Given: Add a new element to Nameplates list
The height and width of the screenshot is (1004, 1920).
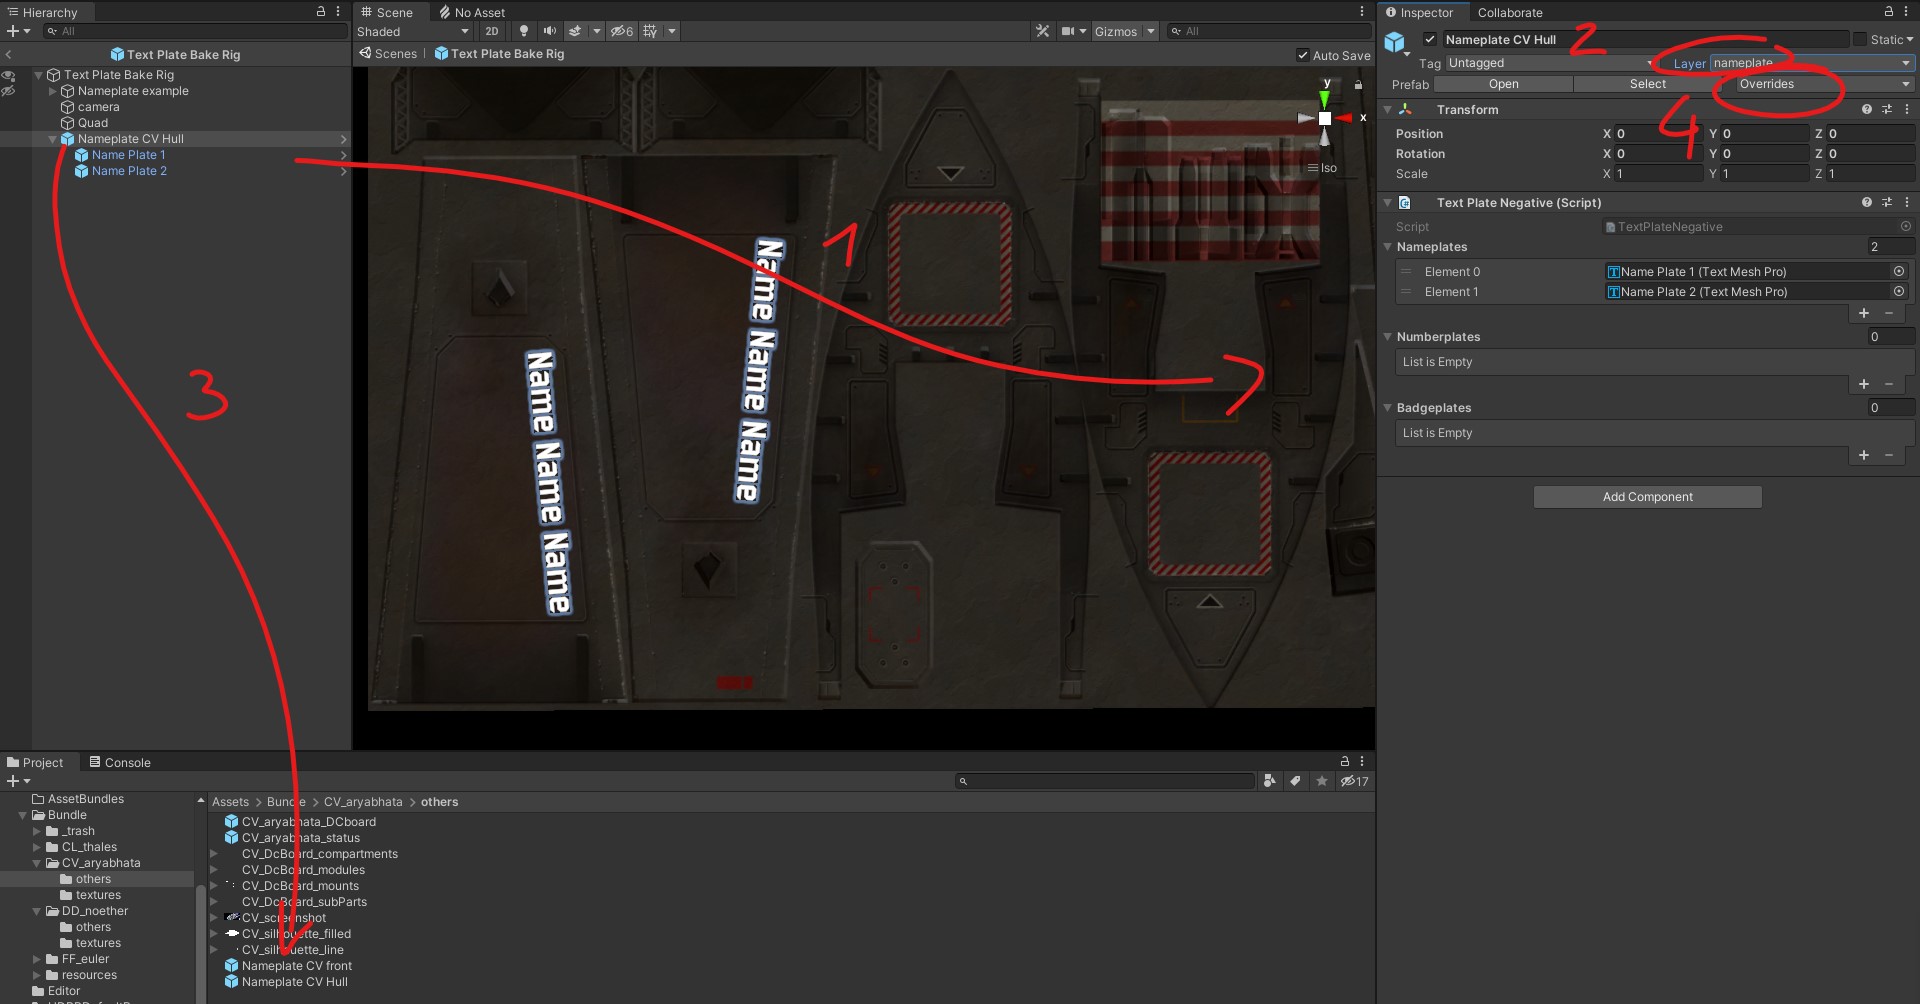Looking at the screenshot, I should coord(1864,313).
